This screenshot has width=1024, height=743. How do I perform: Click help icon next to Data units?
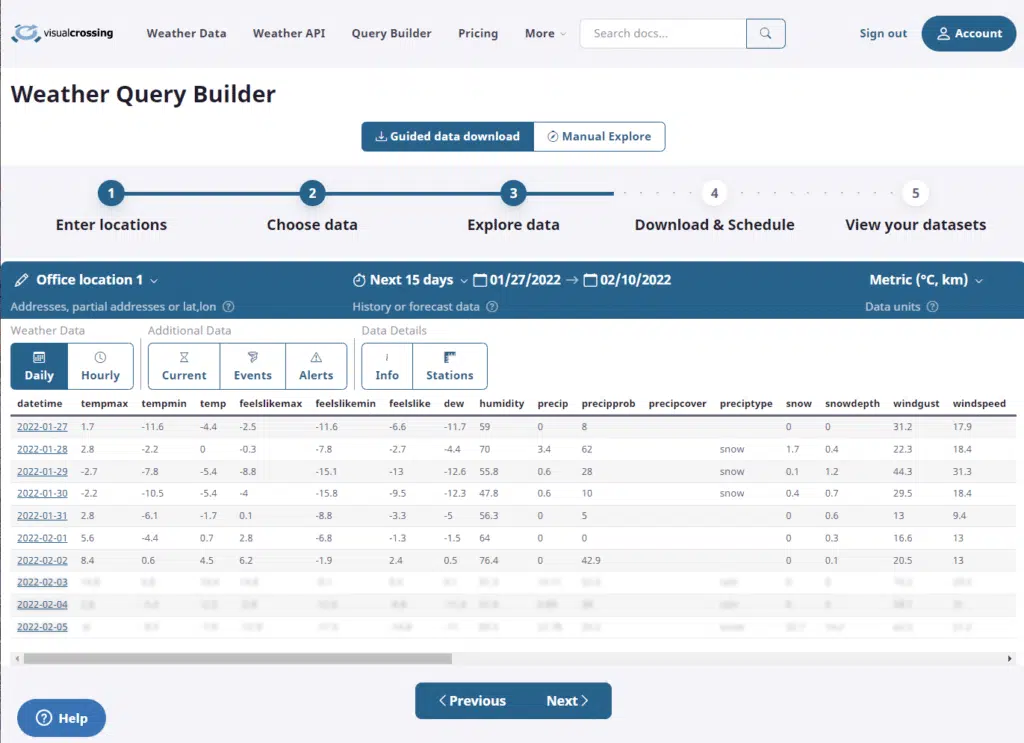pos(932,307)
